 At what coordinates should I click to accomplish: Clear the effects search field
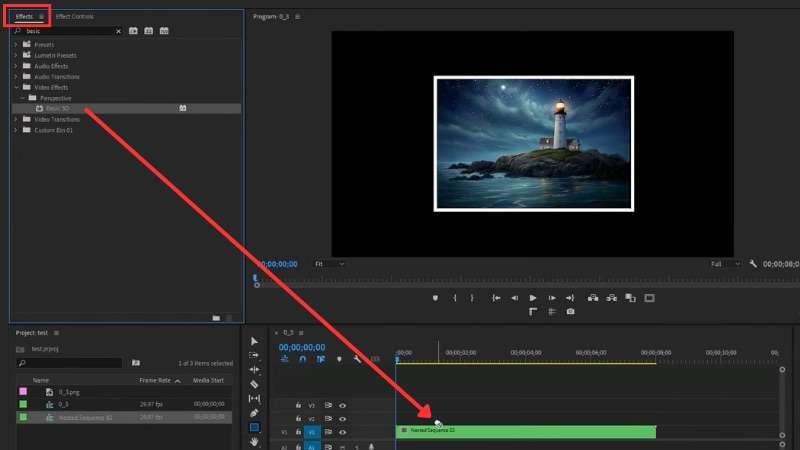[x=118, y=31]
